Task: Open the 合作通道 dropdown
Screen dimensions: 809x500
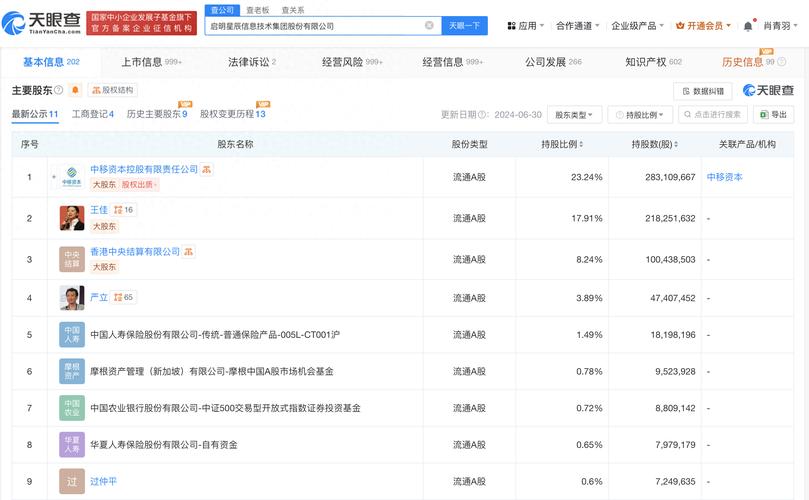Action: click(577, 26)
